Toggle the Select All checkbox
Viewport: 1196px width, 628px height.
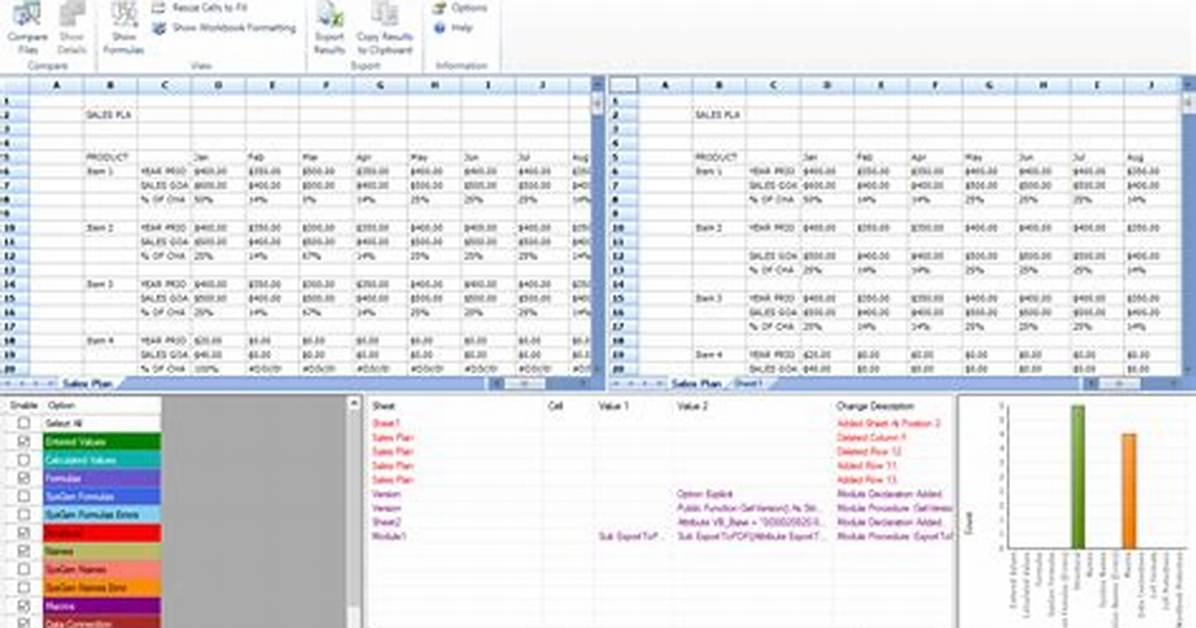coord(24,423)
